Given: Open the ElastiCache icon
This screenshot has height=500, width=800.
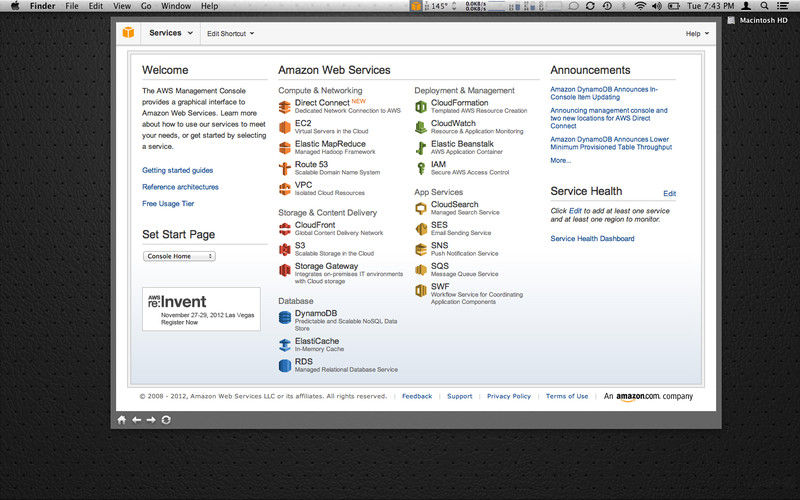Looking at the screenshot, I should (285, 345).
